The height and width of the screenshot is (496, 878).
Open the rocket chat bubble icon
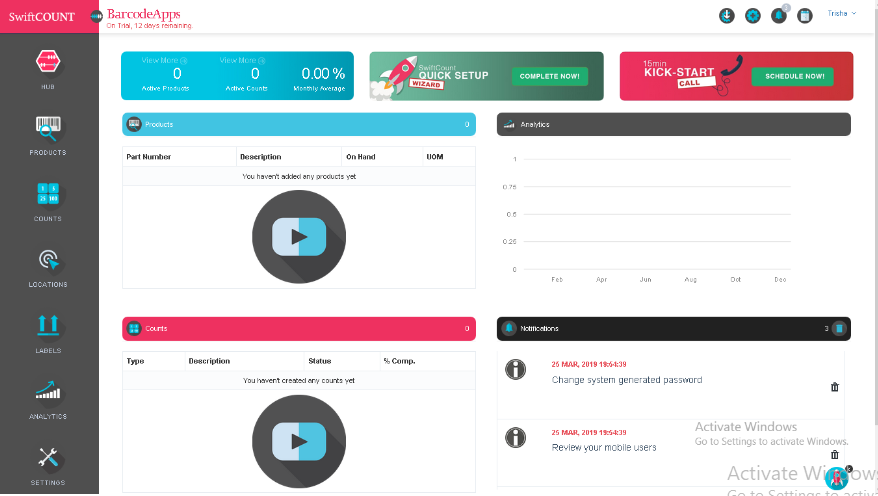(x=837, y=479)
